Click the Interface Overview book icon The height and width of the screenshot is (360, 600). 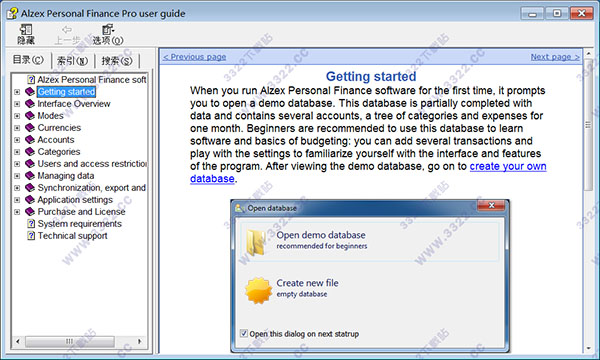point(30,104)
